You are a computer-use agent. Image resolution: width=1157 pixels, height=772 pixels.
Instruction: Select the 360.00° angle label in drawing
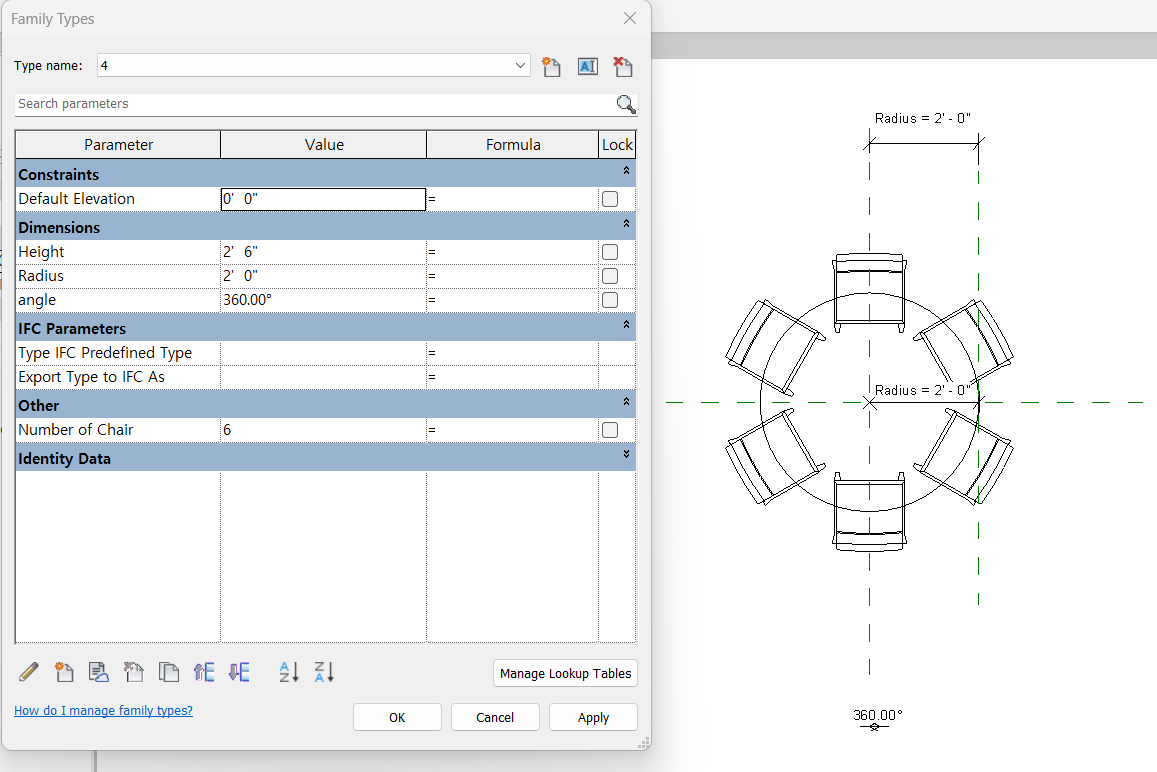tap(877, 715)
